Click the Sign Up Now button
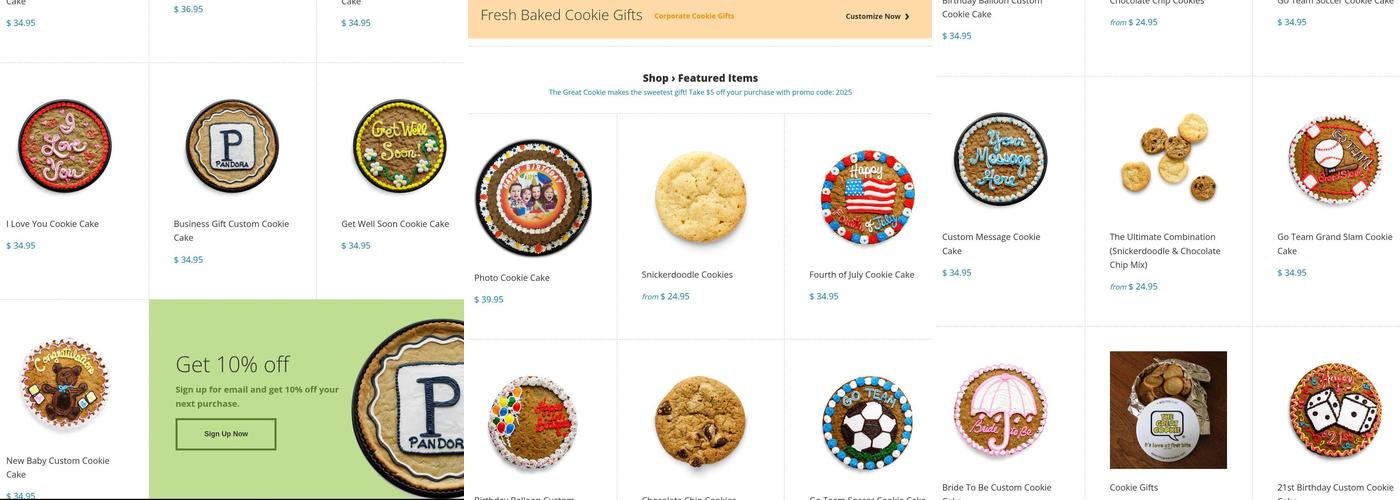Viewport: 1400px width, 500px height. 226,434
